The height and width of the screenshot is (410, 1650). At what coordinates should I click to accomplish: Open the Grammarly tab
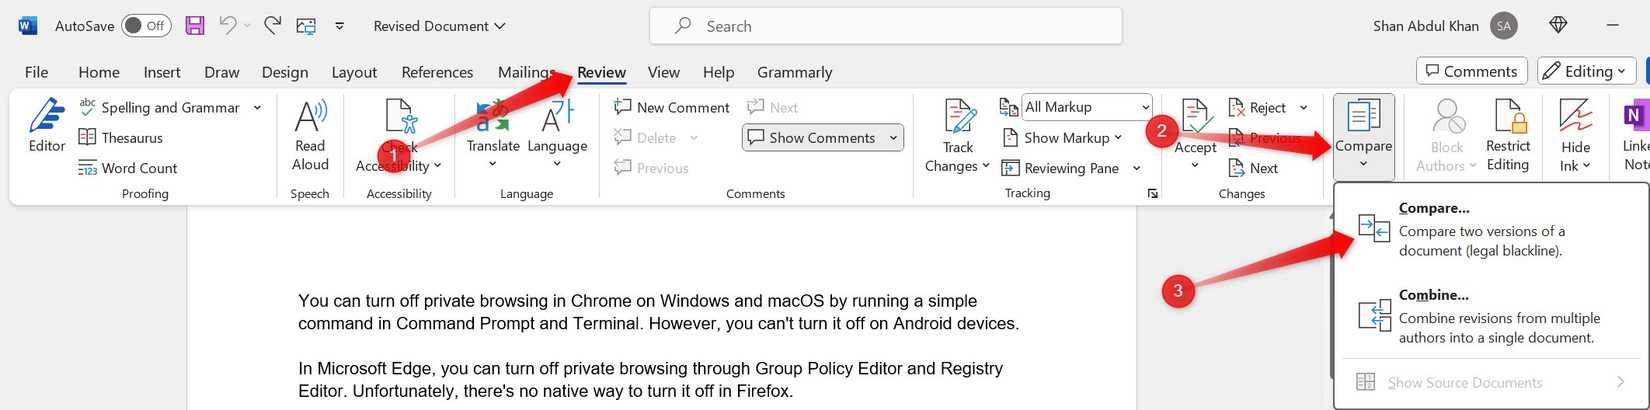pos(794,72)
